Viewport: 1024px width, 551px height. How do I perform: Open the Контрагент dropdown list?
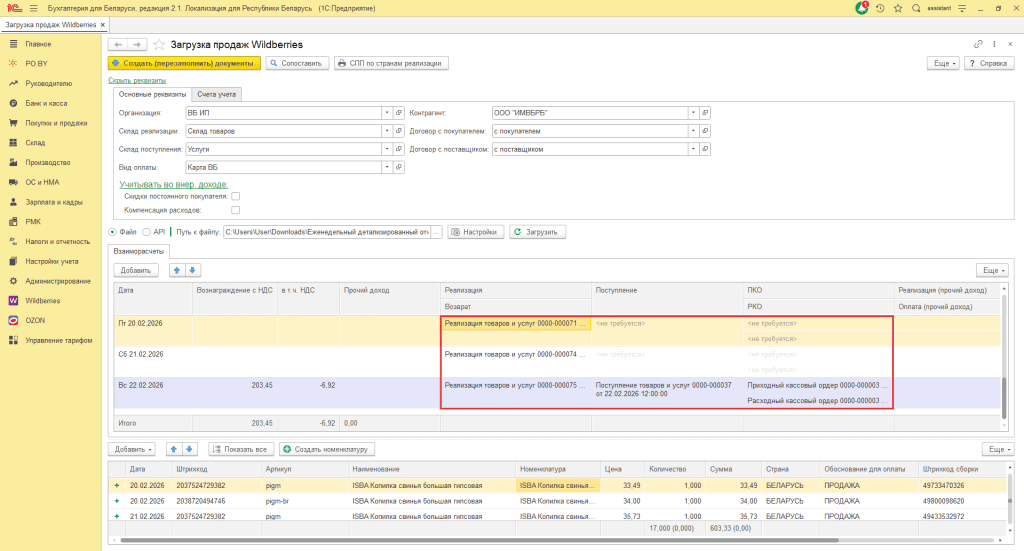692,113
